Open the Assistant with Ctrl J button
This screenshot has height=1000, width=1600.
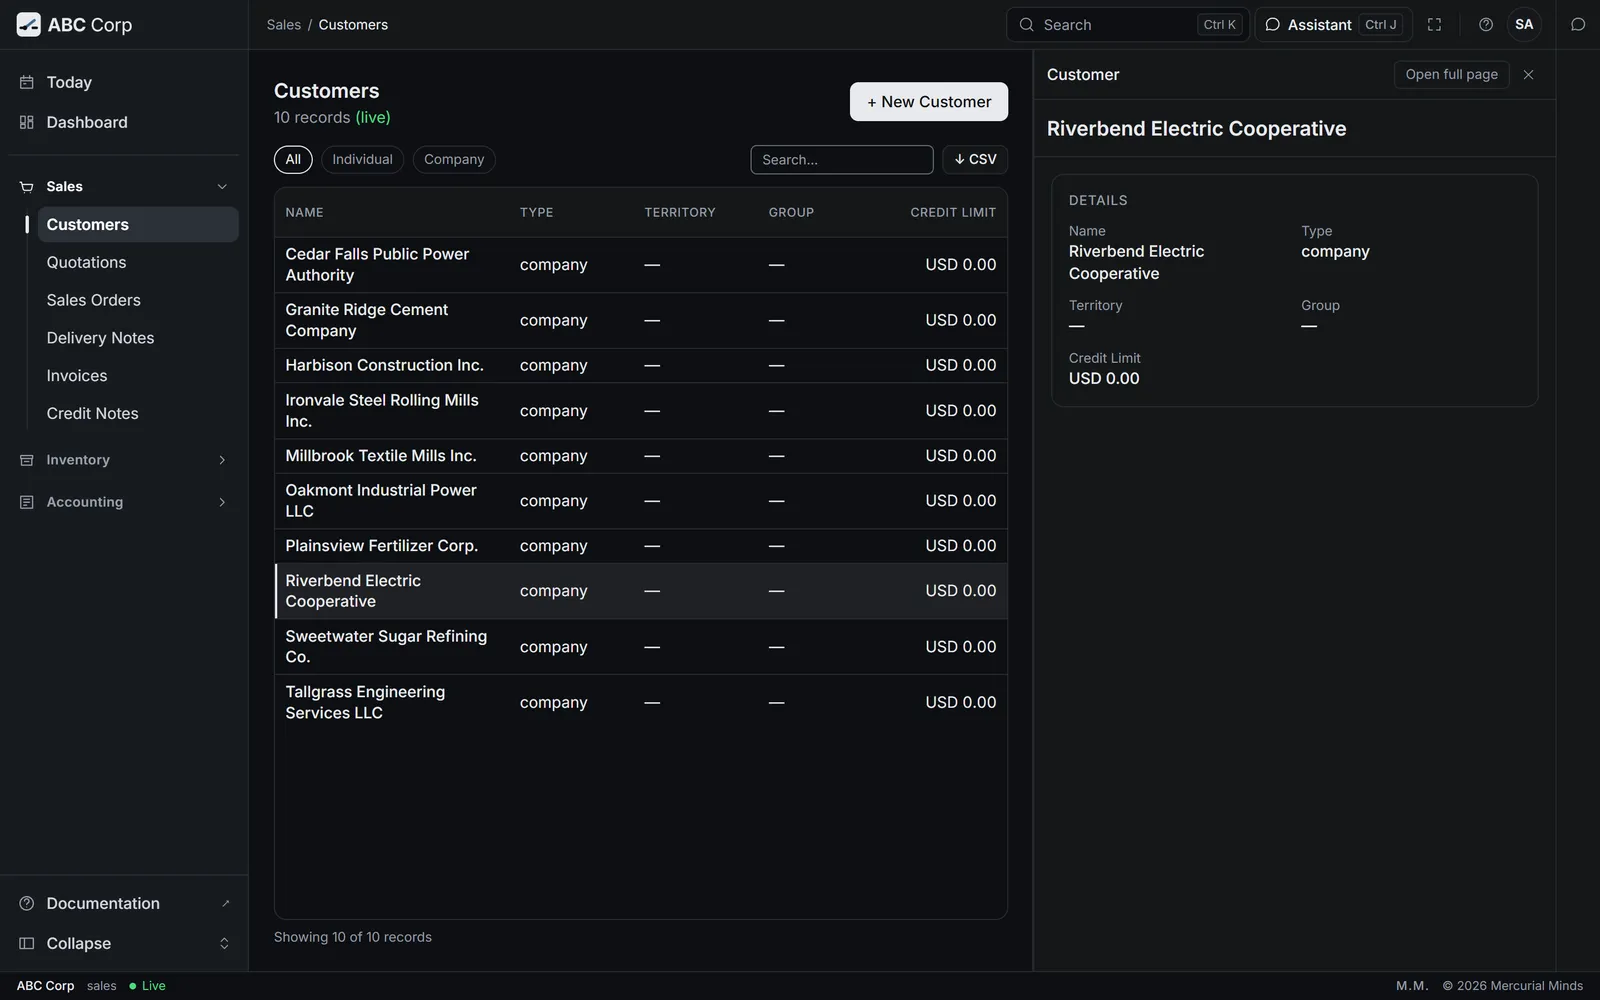(1333, 25)
